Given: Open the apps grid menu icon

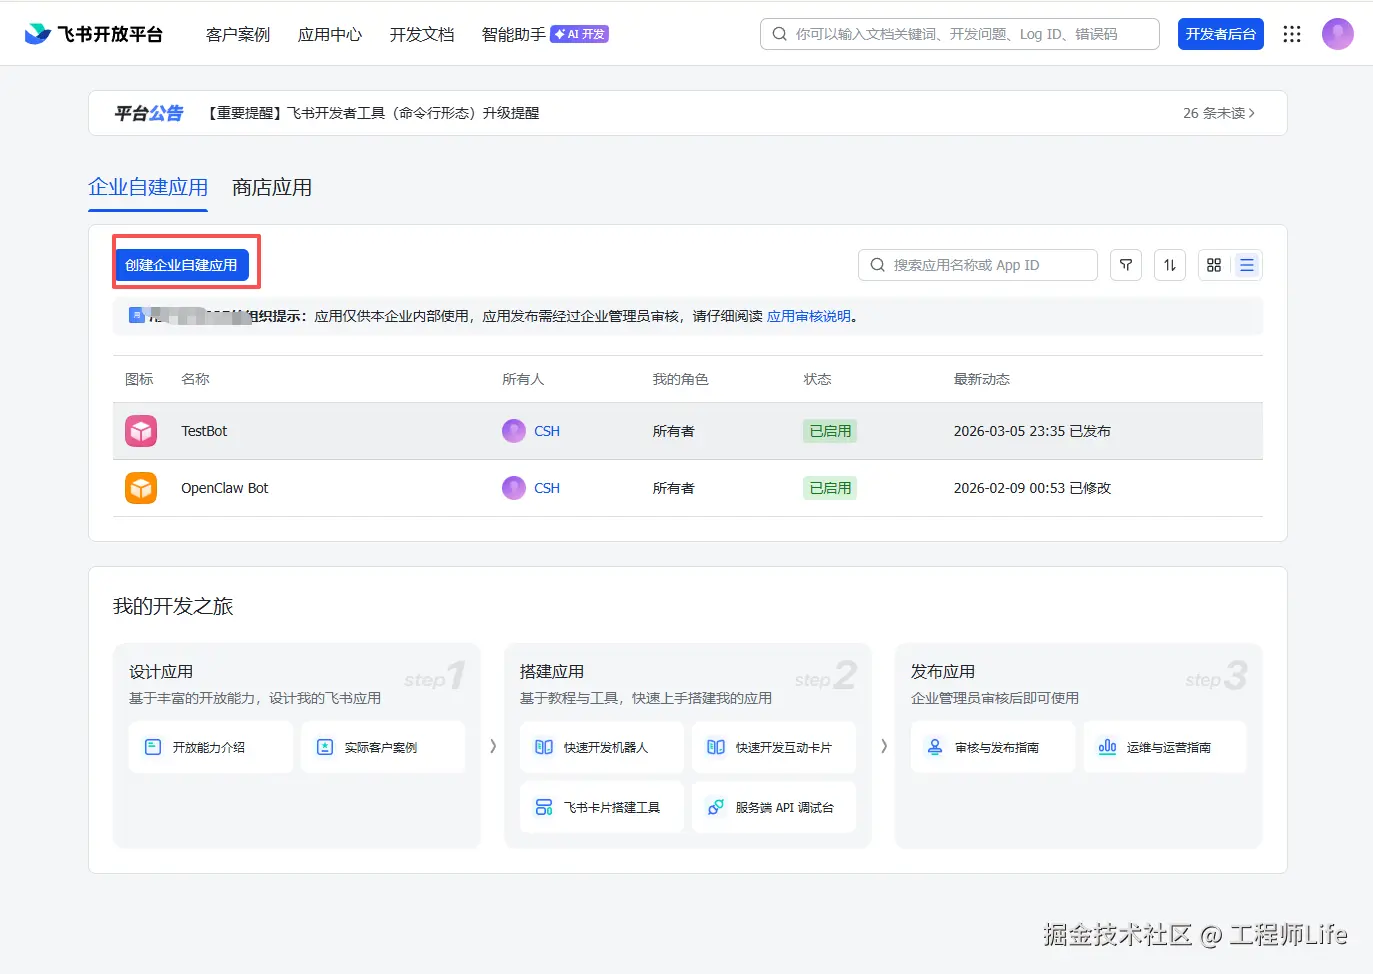Looking at the screenshot, I should pyautogui.click(x=1292, y=34).
